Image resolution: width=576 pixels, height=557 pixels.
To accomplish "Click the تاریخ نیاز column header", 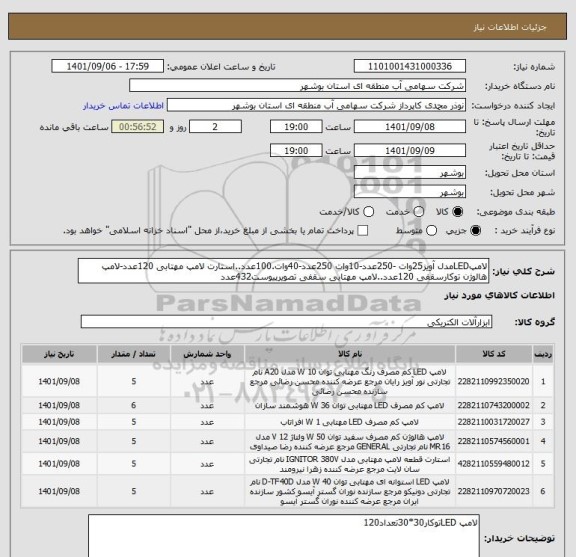I will (x=59, y=354).
